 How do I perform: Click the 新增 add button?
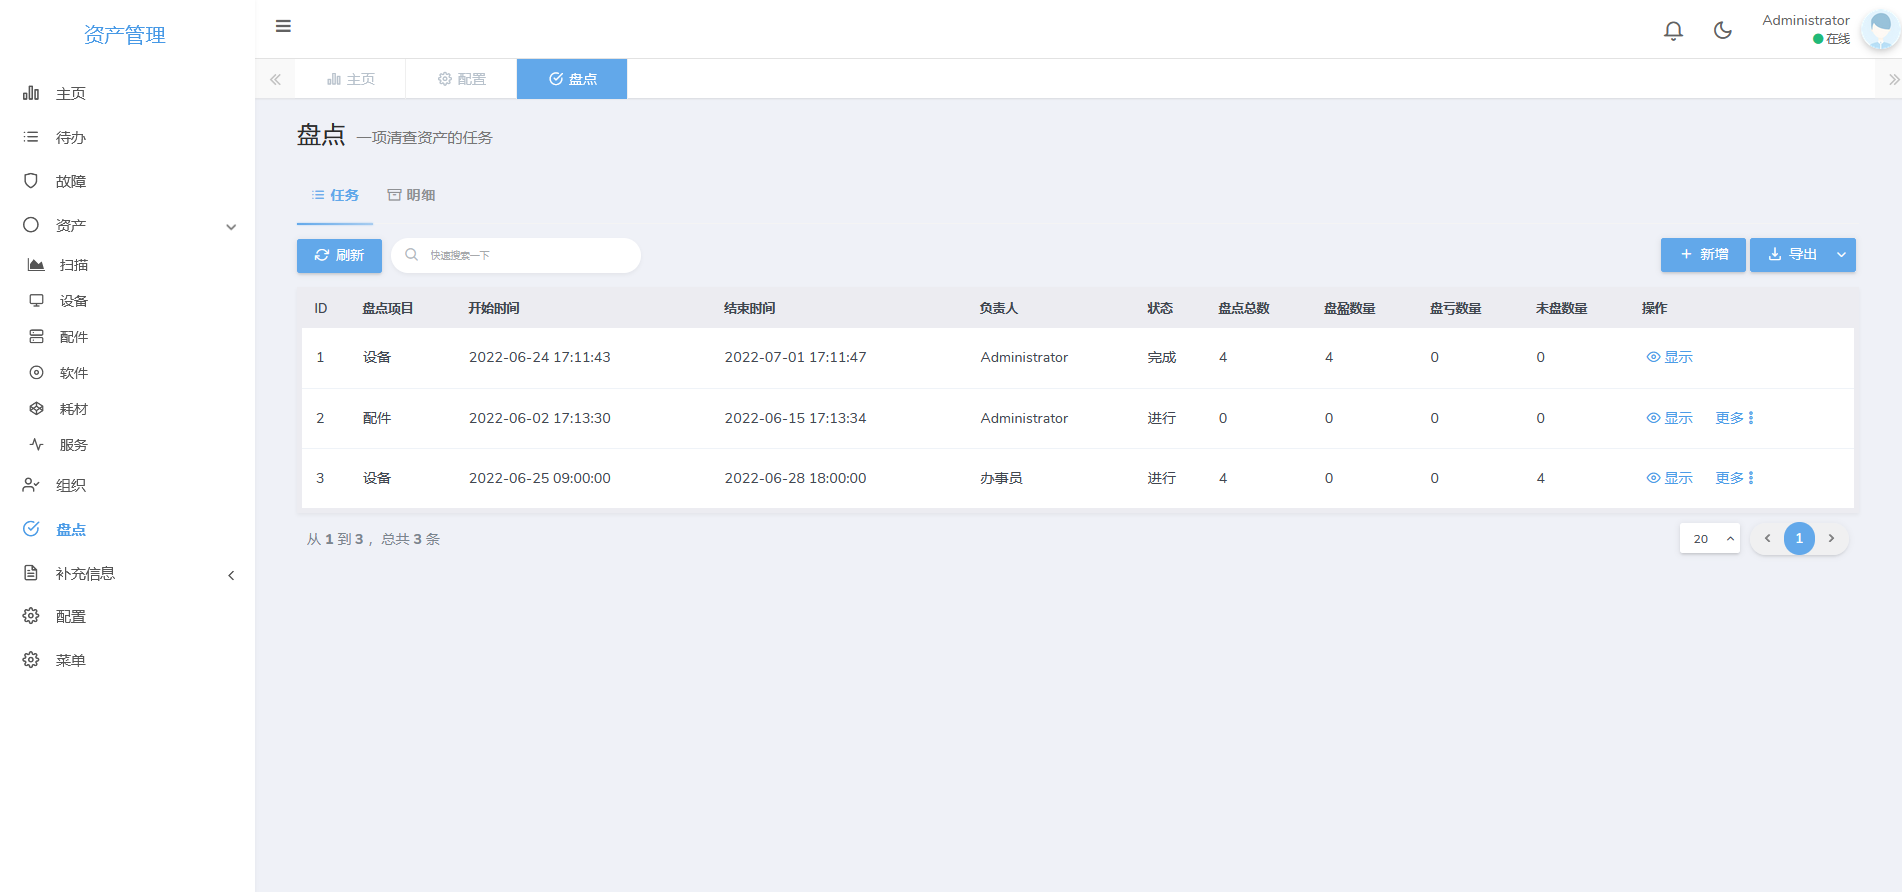pos(1703,255)
